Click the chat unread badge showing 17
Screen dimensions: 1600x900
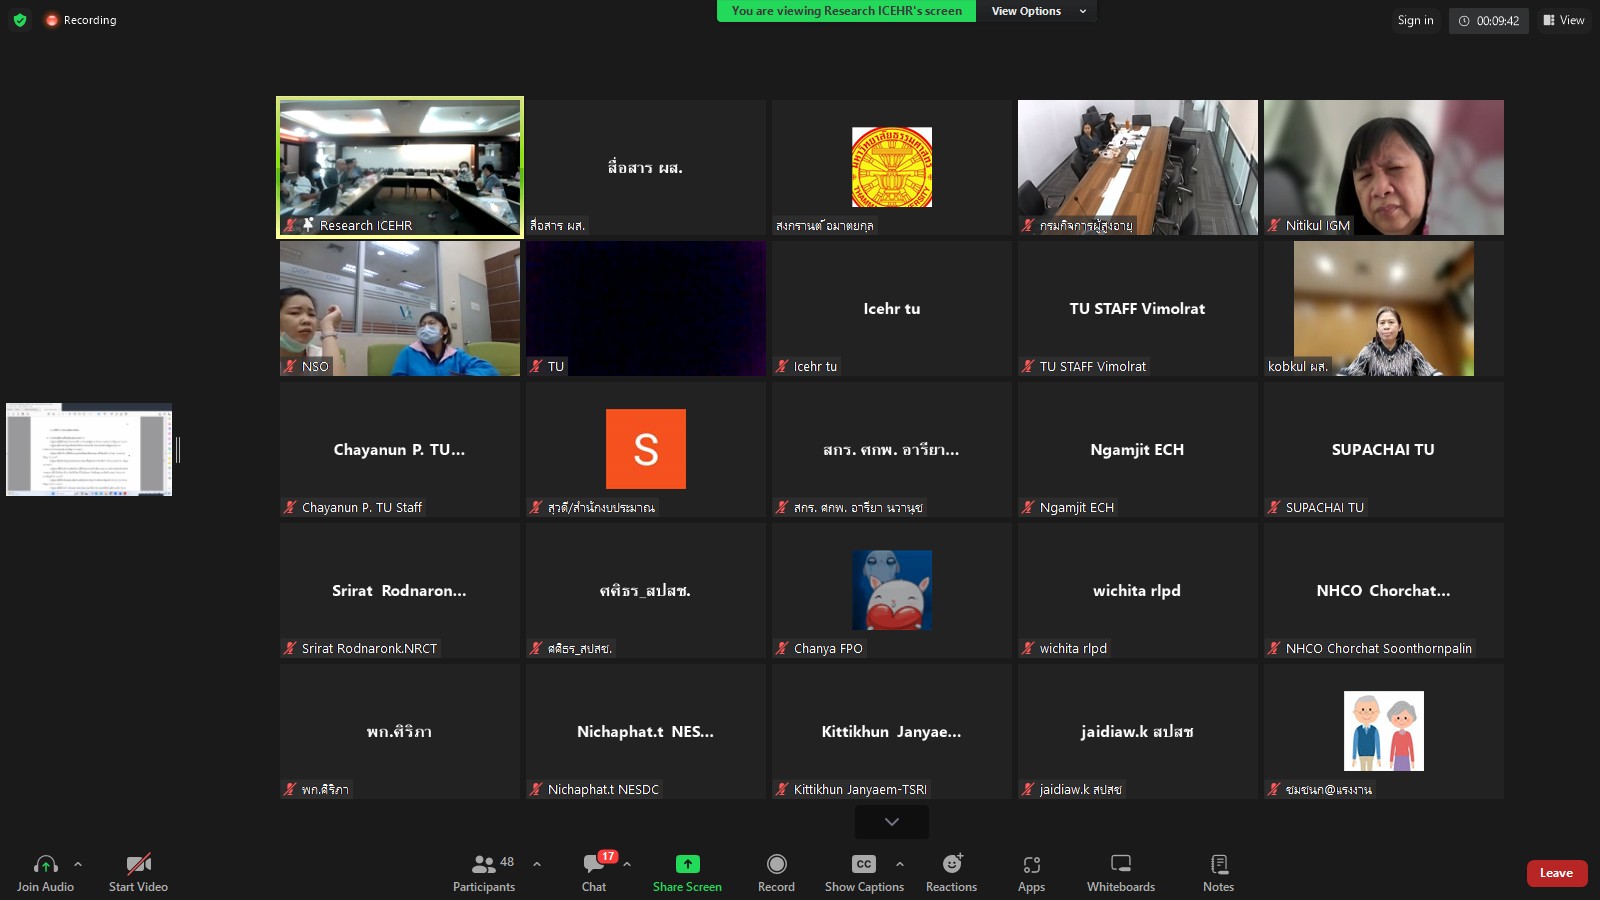pos(608,856)
